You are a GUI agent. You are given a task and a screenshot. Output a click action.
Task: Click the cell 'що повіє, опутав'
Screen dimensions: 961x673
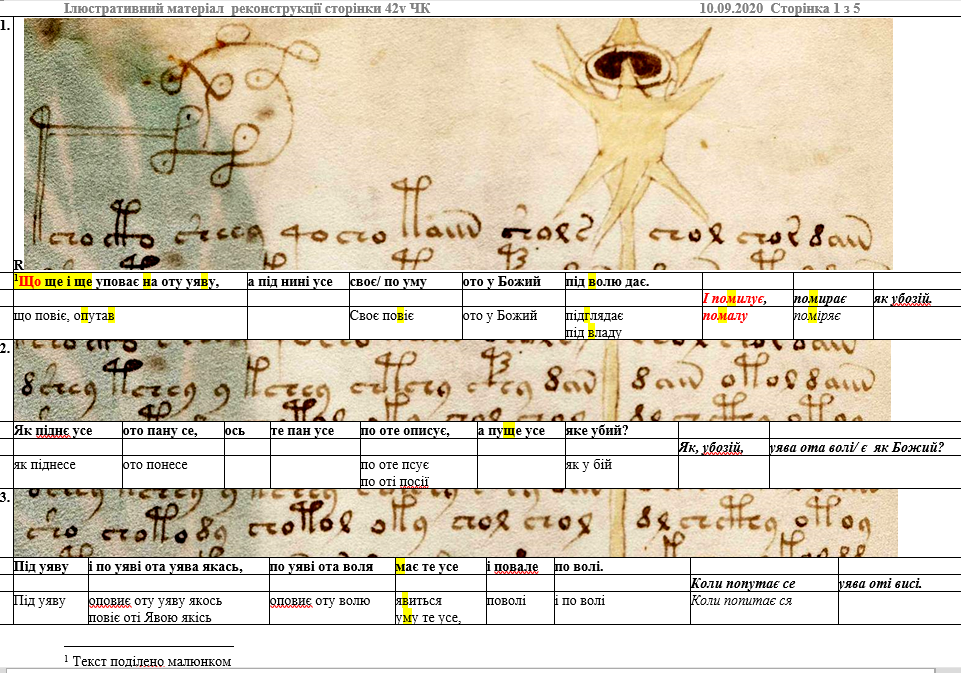tap(131, 323)
